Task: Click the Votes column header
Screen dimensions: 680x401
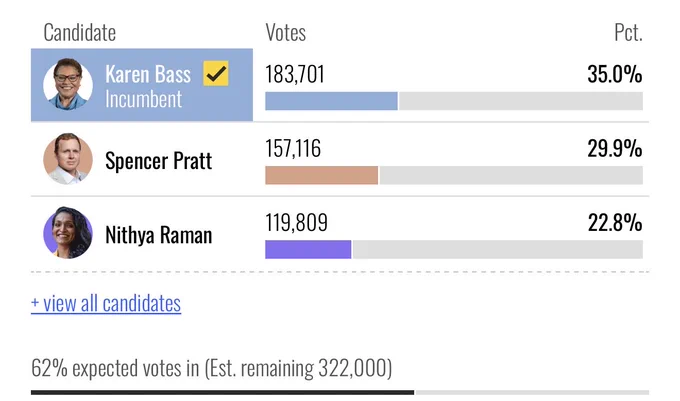Action: coord(286,33)
